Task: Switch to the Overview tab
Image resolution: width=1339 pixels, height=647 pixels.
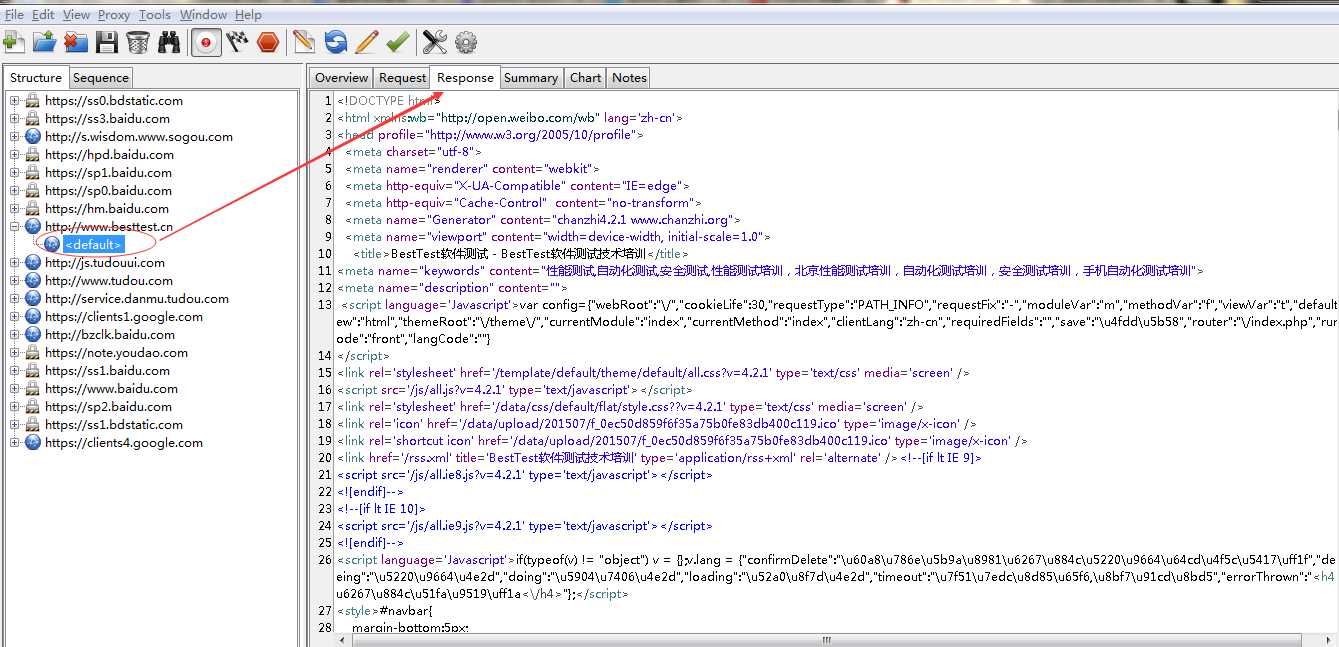Action: (341, 78)
